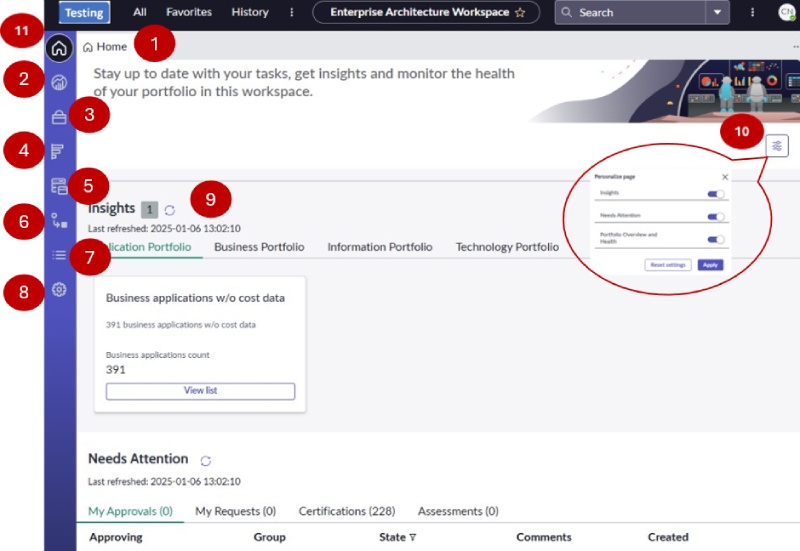Click the Enterprise Architecture Workspace pill
Screen dimensions: 800x551
point(426,12)
